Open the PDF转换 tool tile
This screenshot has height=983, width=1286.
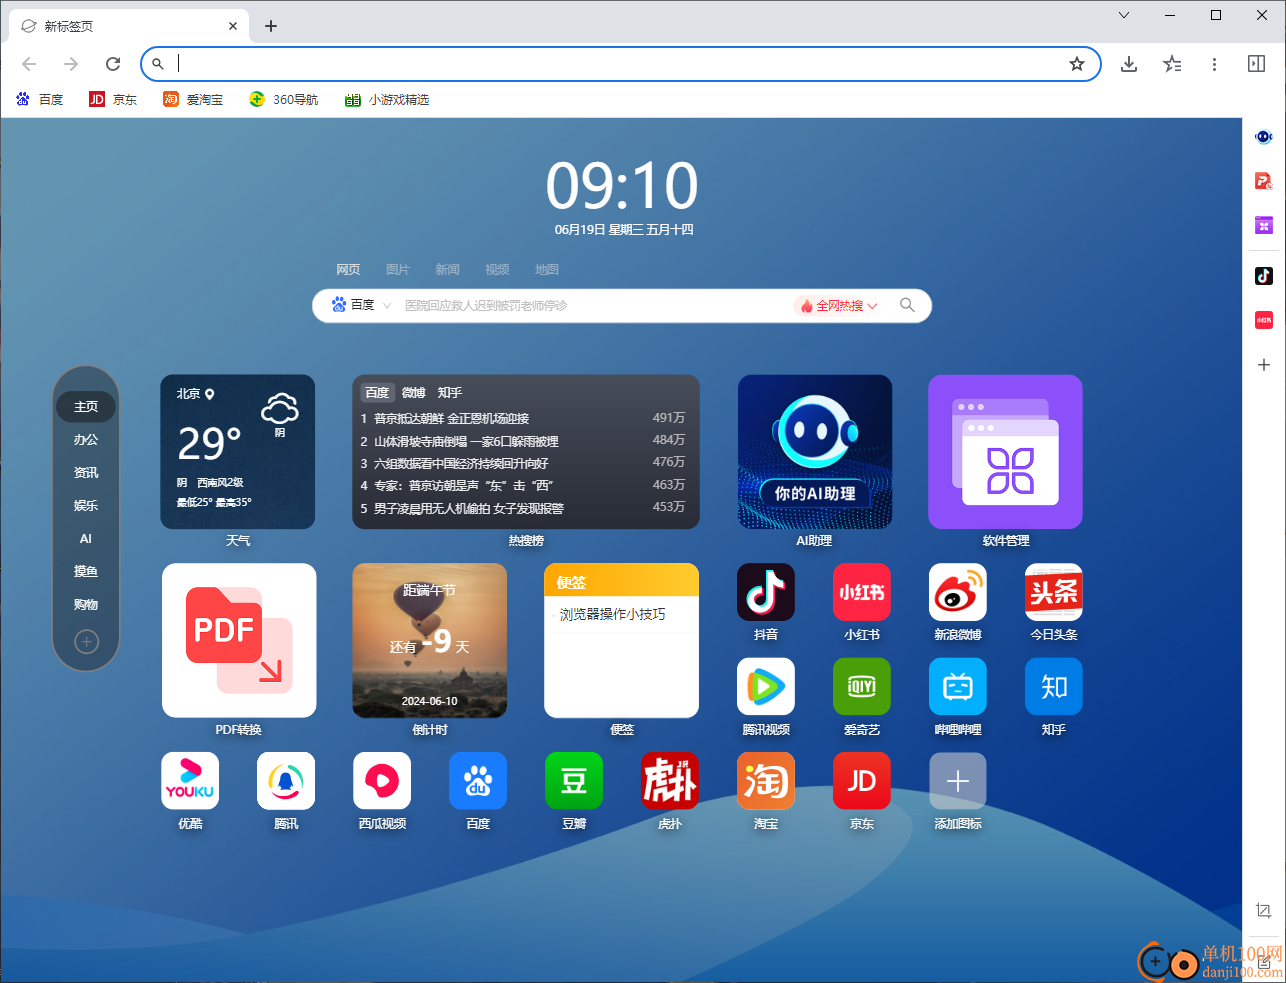(239, 640)
